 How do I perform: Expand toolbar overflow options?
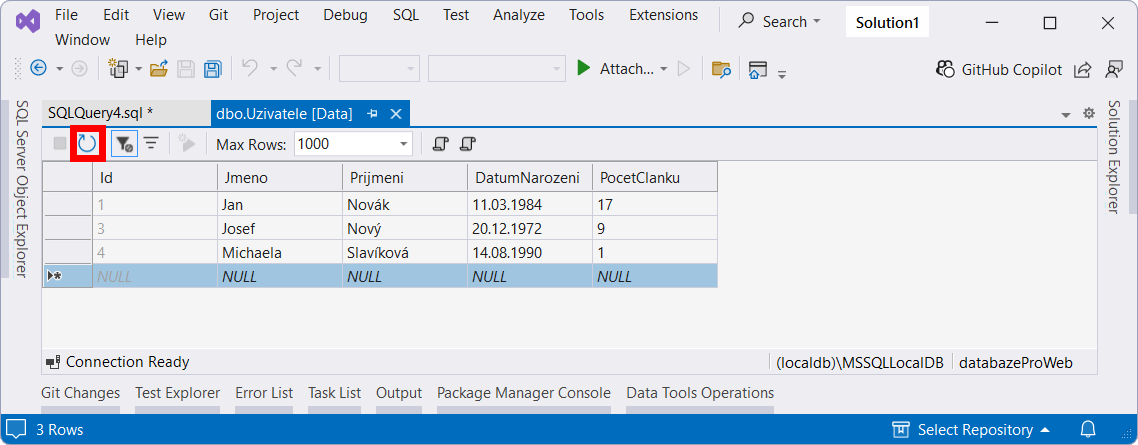pyautogui.click(x=782, y=73)
